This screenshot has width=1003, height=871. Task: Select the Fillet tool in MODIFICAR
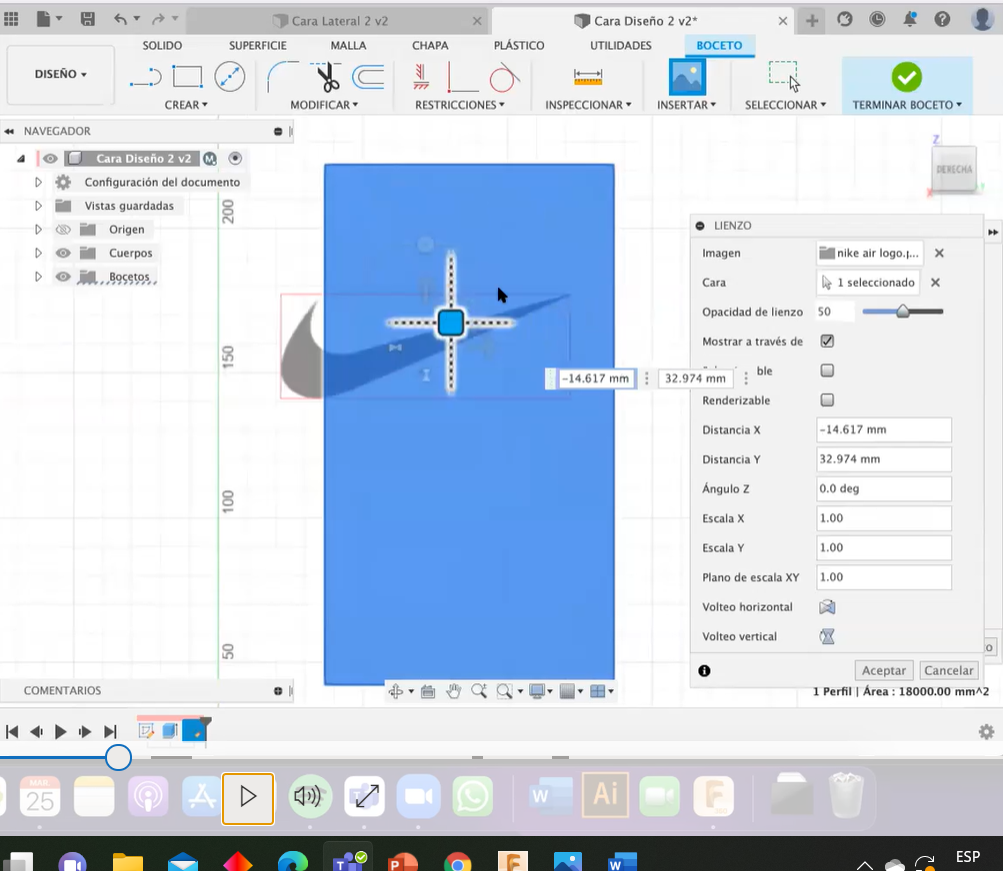coord(281,77)
